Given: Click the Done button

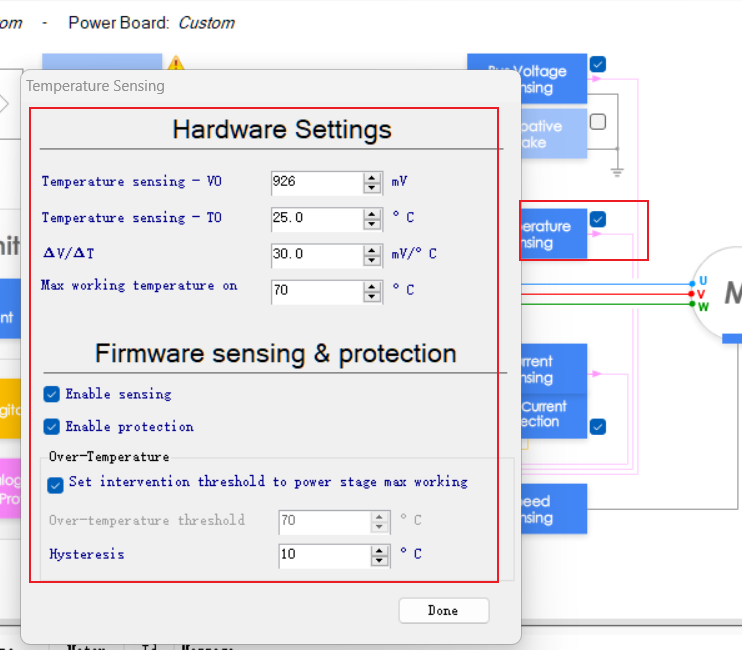Looking at the screenshot, I should [443, 610].
